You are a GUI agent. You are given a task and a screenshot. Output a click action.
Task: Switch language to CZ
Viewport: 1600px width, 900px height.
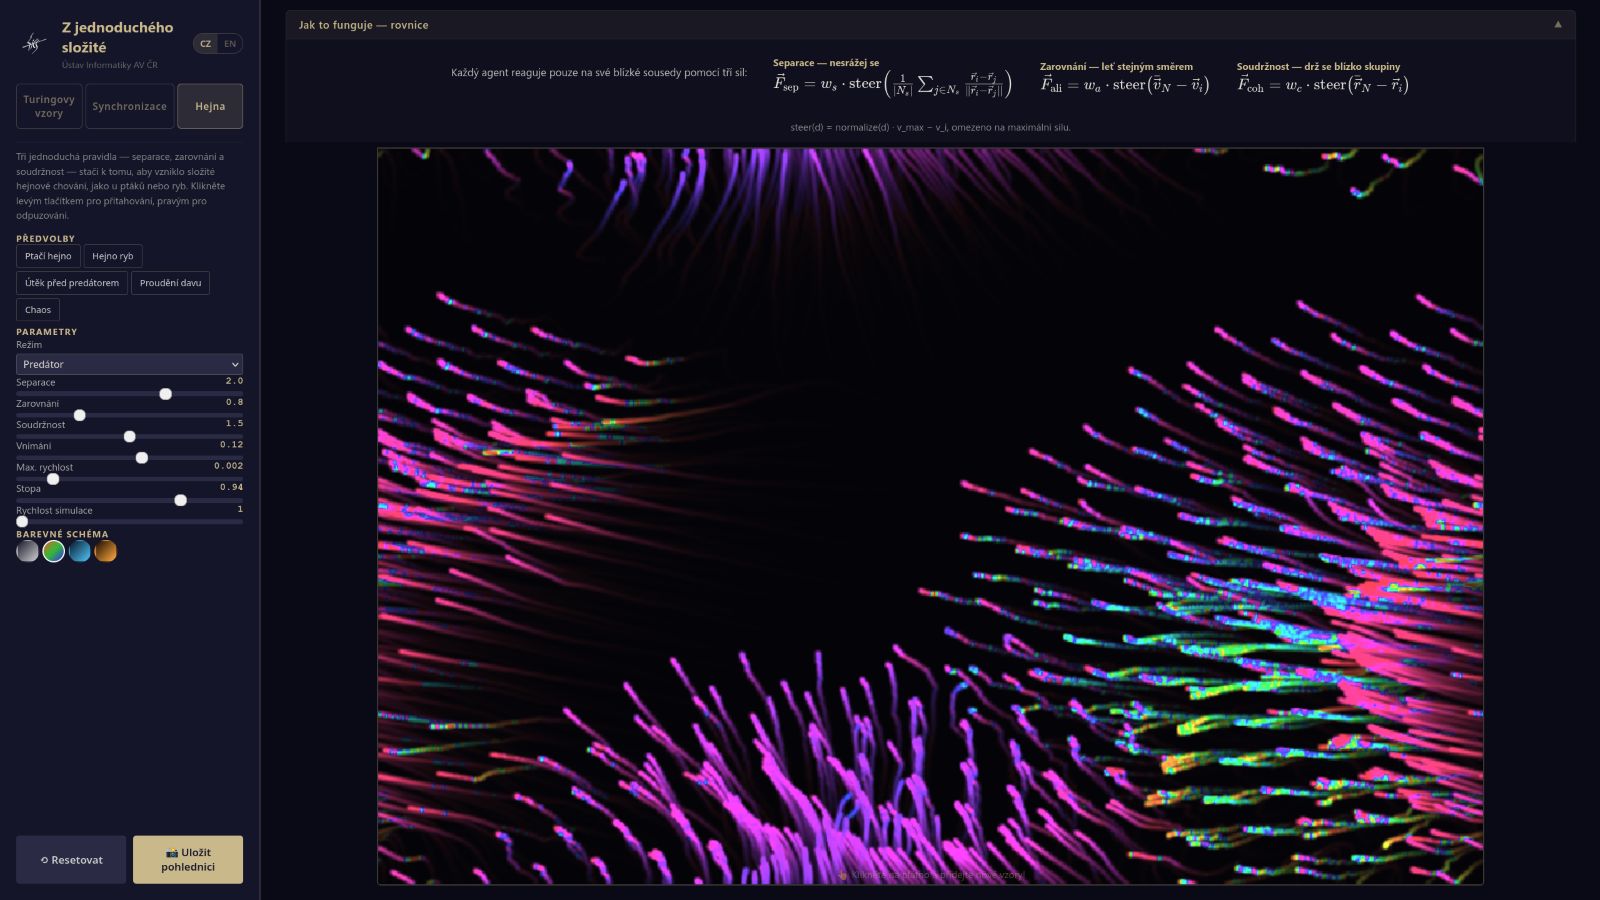pyautogui.click(x=206, y=44)
